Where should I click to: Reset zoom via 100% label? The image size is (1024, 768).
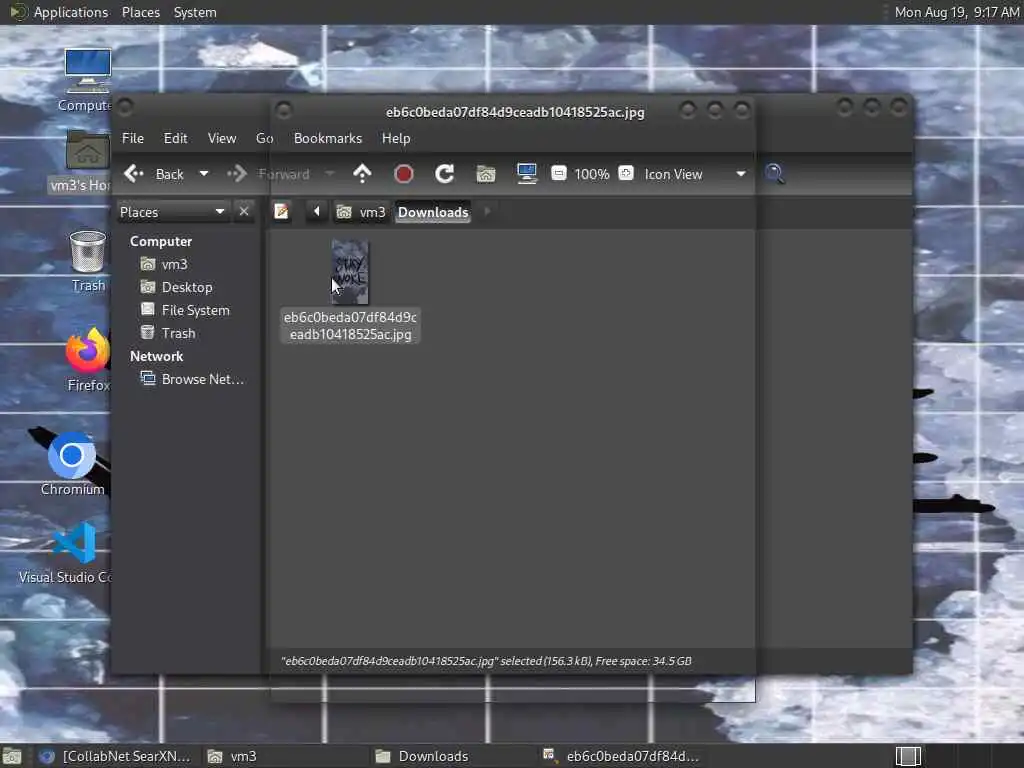point(592,174)
